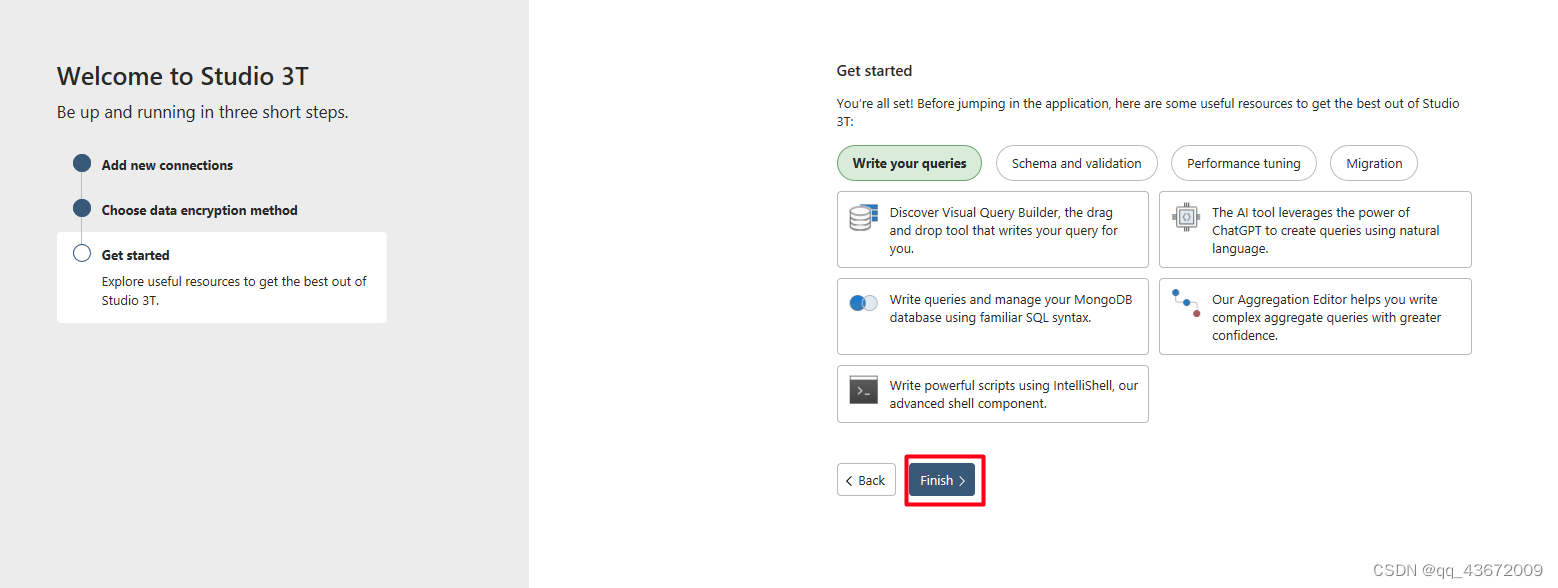Switch to the Migration tab
Screen dimensions: 1558x588
click(x=1374, y=163)
